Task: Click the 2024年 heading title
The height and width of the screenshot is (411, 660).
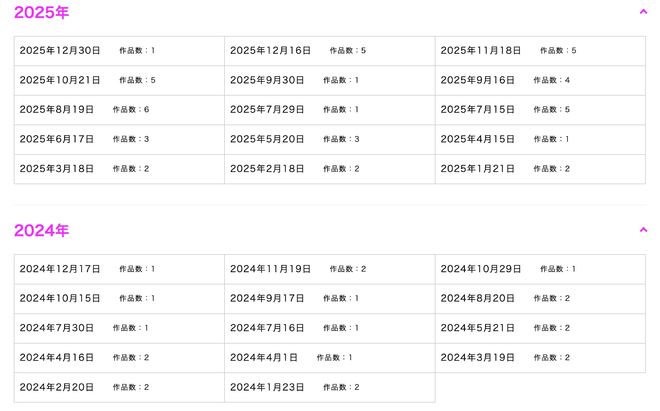Action: 41,230
